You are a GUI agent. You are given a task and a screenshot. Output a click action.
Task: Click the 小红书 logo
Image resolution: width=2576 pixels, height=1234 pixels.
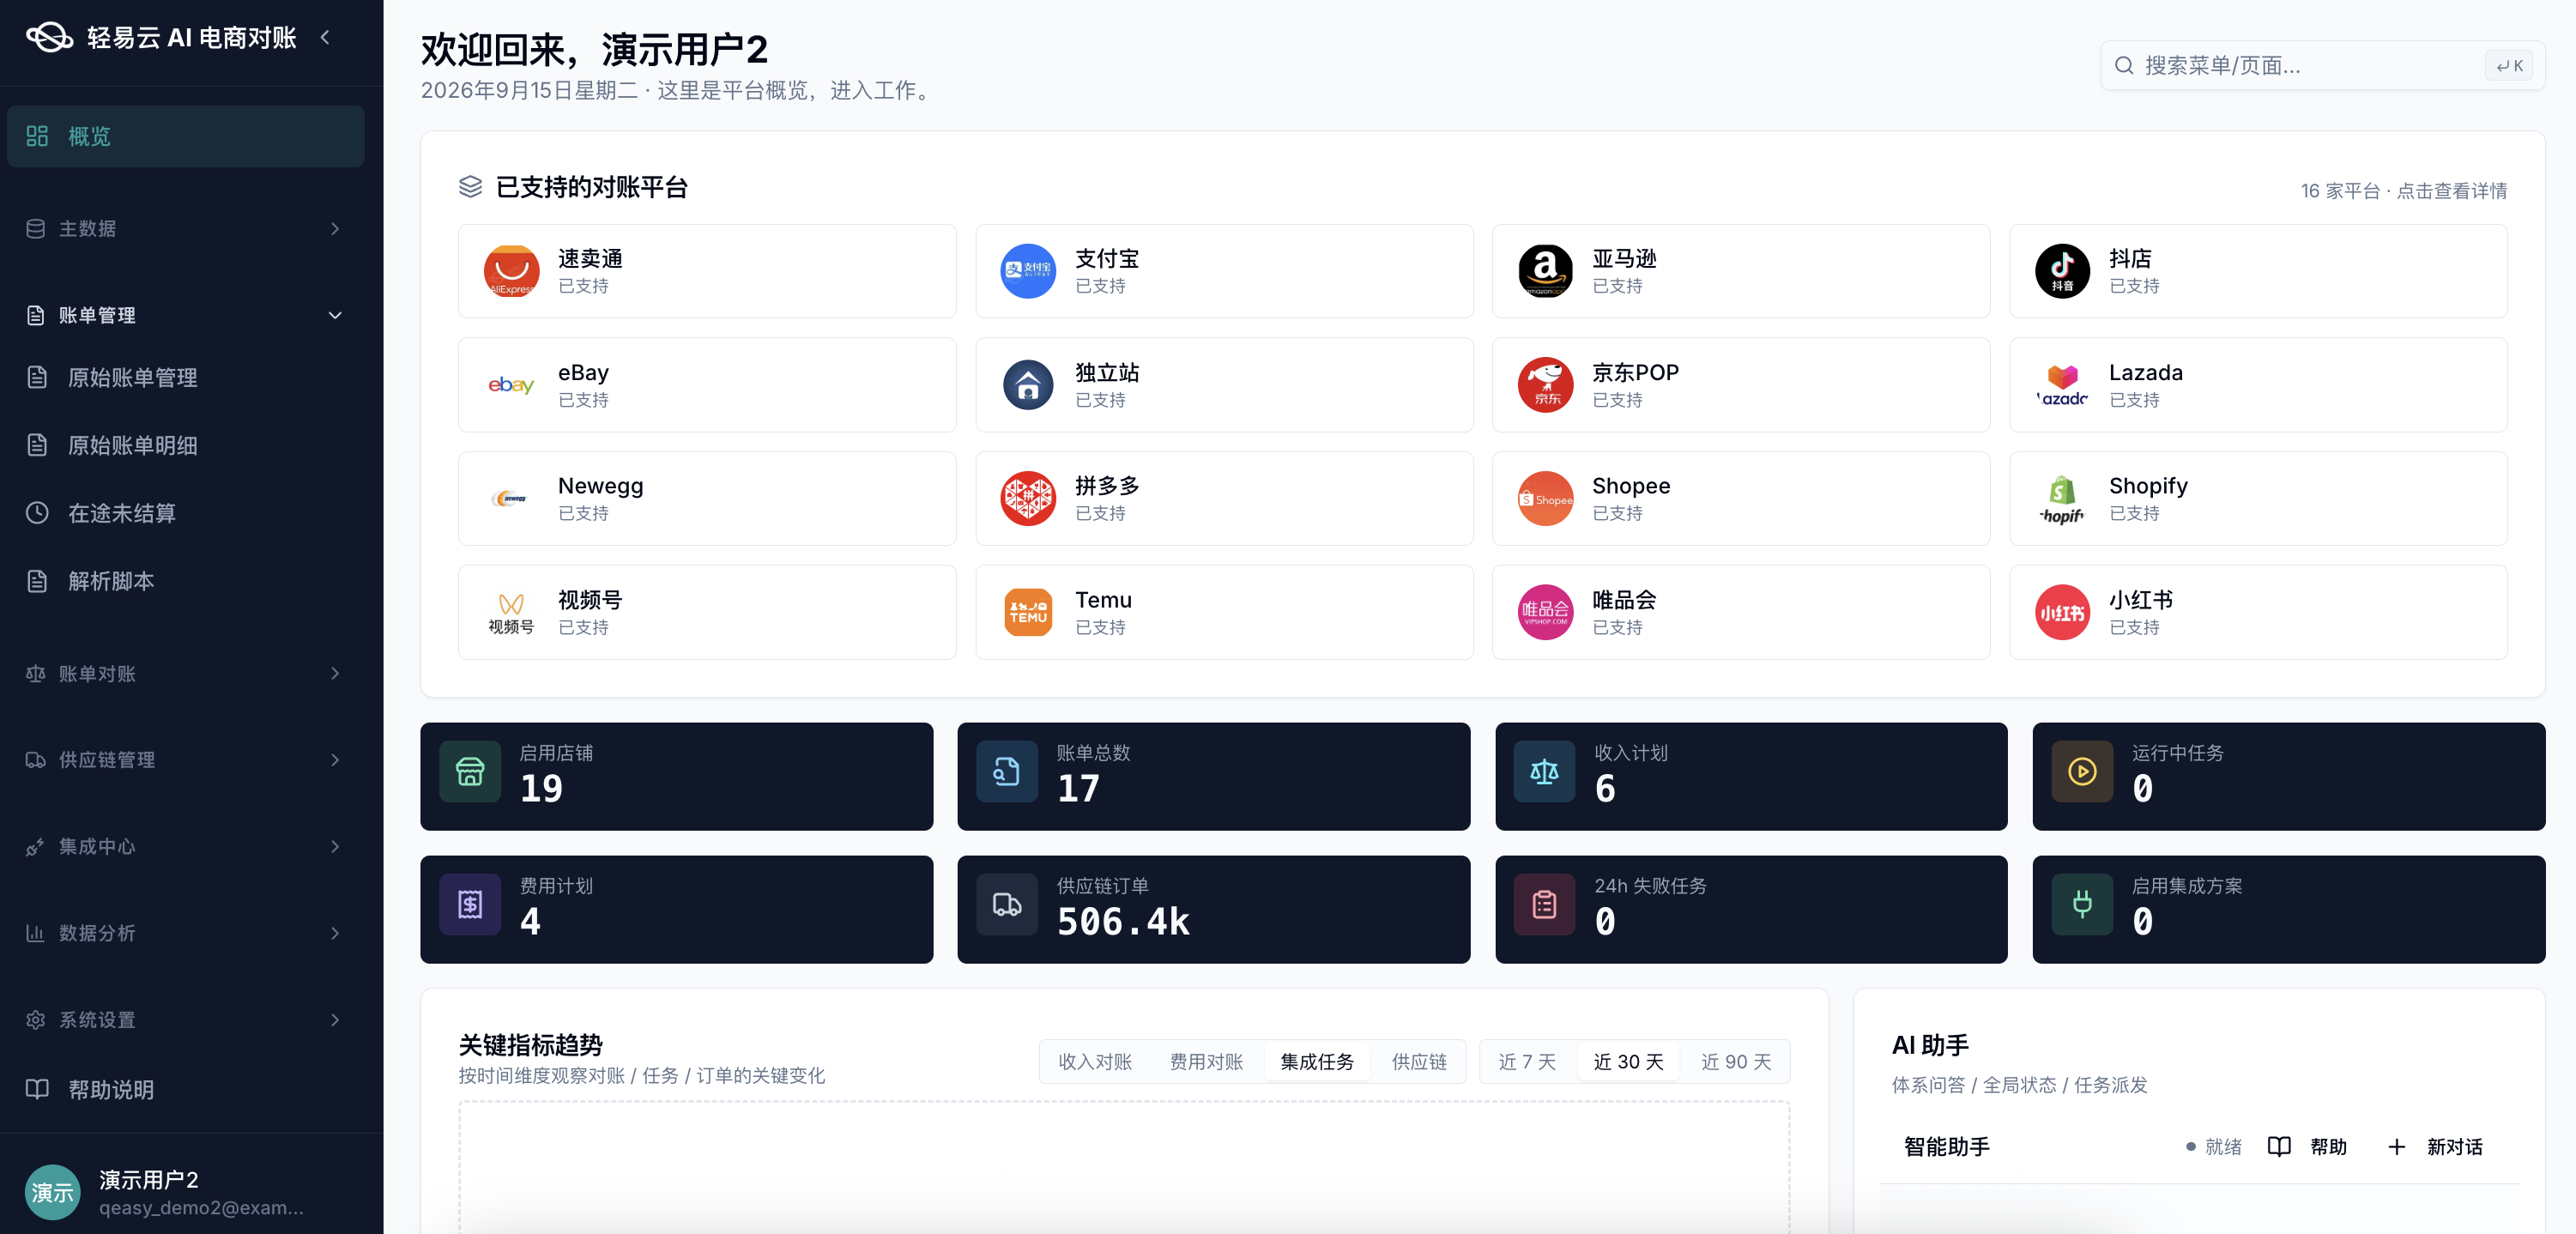(x=2062, y=612)
